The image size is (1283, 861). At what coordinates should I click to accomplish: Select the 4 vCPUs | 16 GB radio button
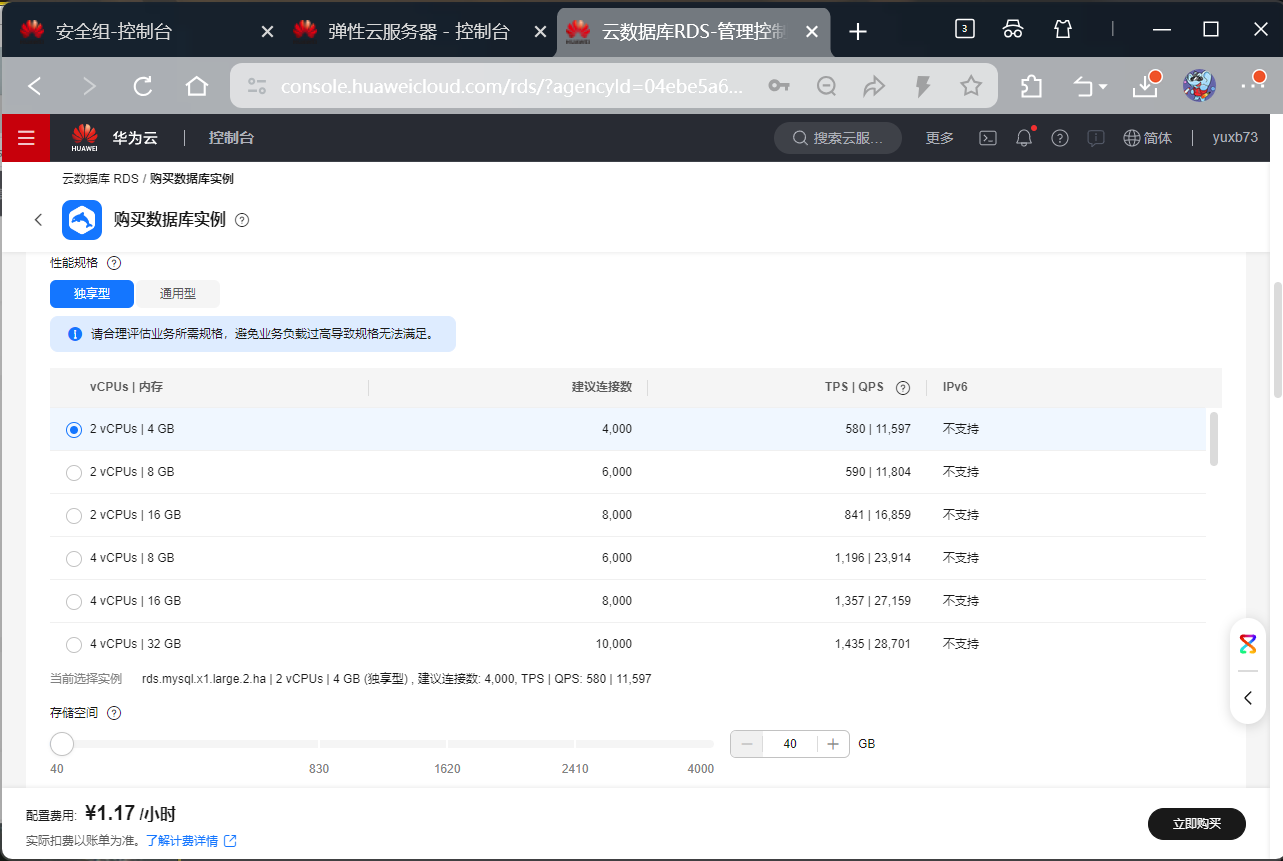point(73,602)
